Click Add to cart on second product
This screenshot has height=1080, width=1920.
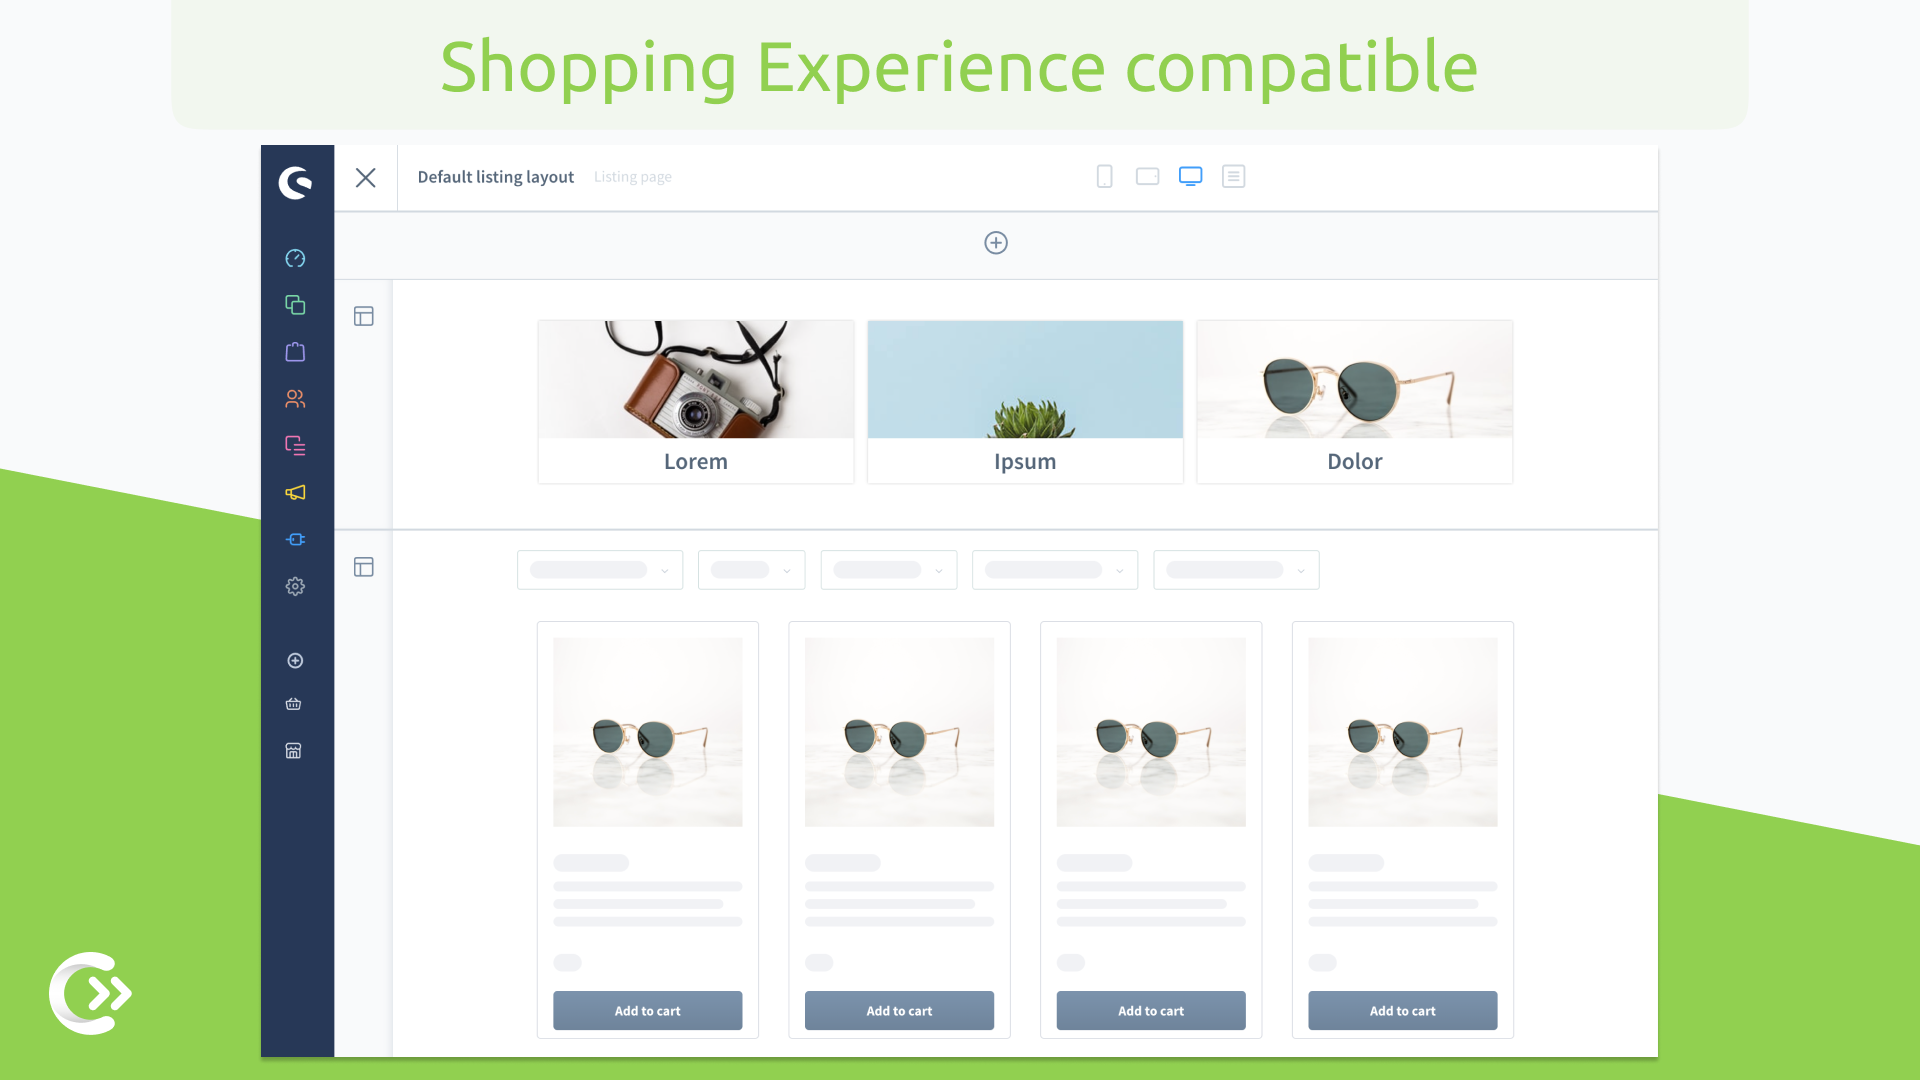click(899, 1010)
